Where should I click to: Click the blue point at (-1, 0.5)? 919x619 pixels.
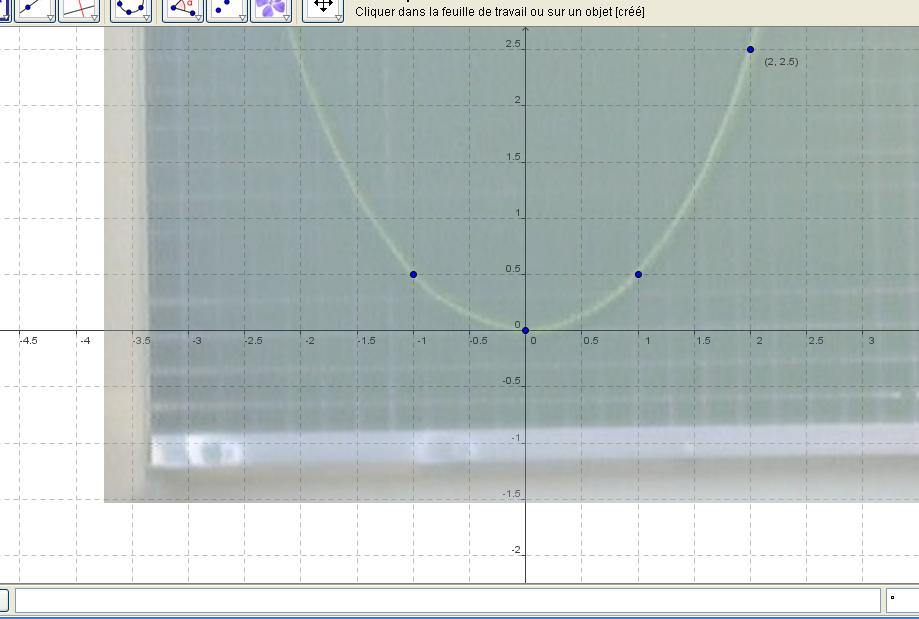[x=413, y=274]
